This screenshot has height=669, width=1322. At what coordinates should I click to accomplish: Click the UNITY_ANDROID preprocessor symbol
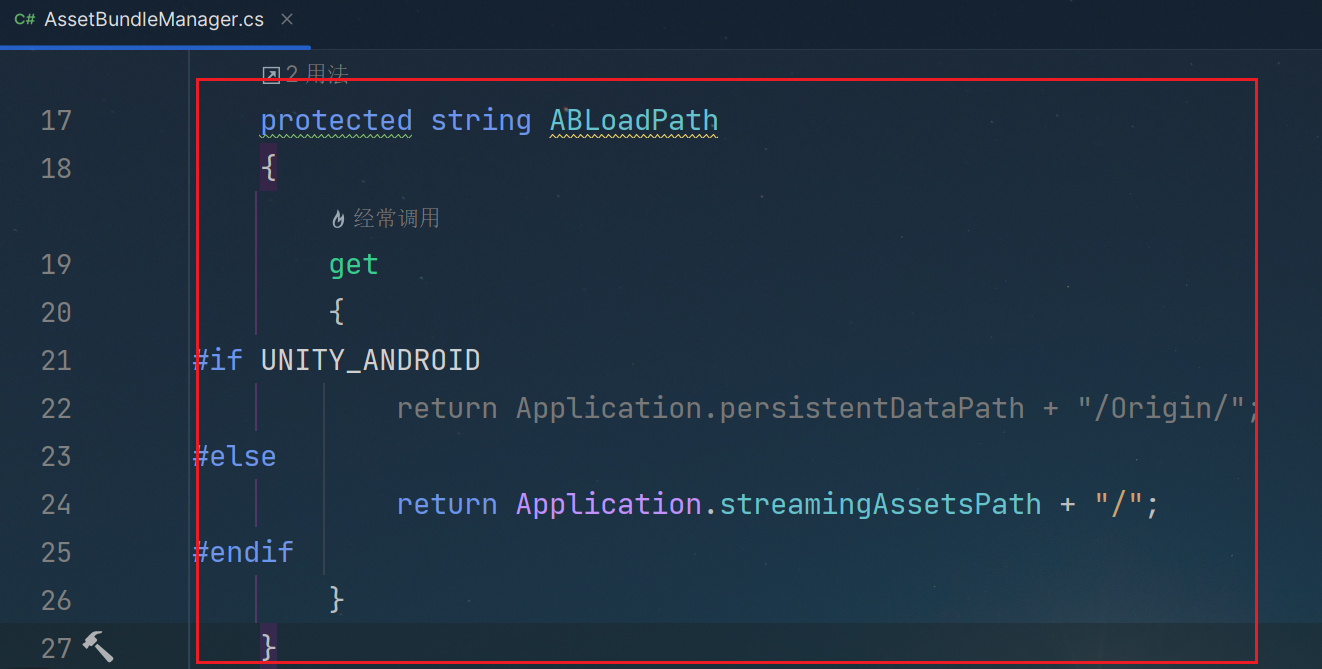point(370,361)
